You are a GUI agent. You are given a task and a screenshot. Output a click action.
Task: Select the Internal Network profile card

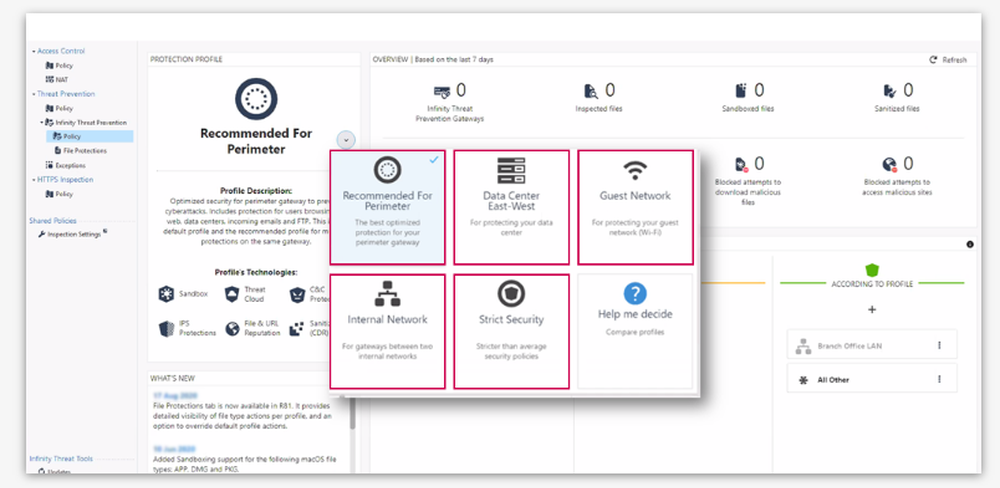pyautogui.click(x=387, y=331)
